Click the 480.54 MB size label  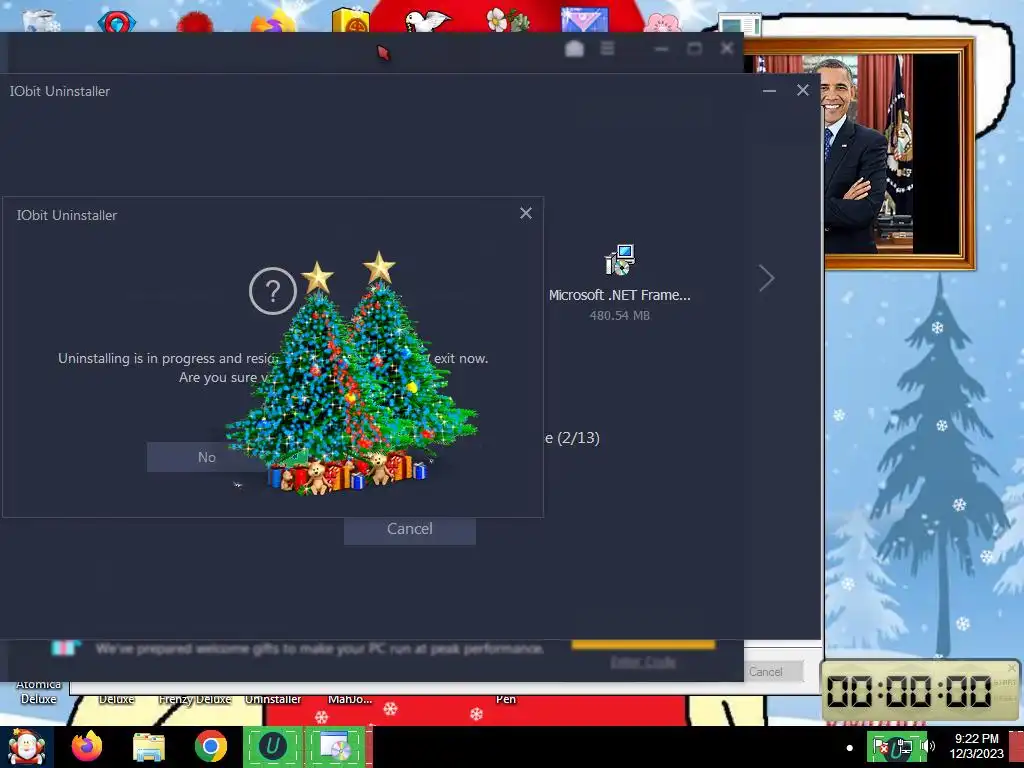[619, 315]
